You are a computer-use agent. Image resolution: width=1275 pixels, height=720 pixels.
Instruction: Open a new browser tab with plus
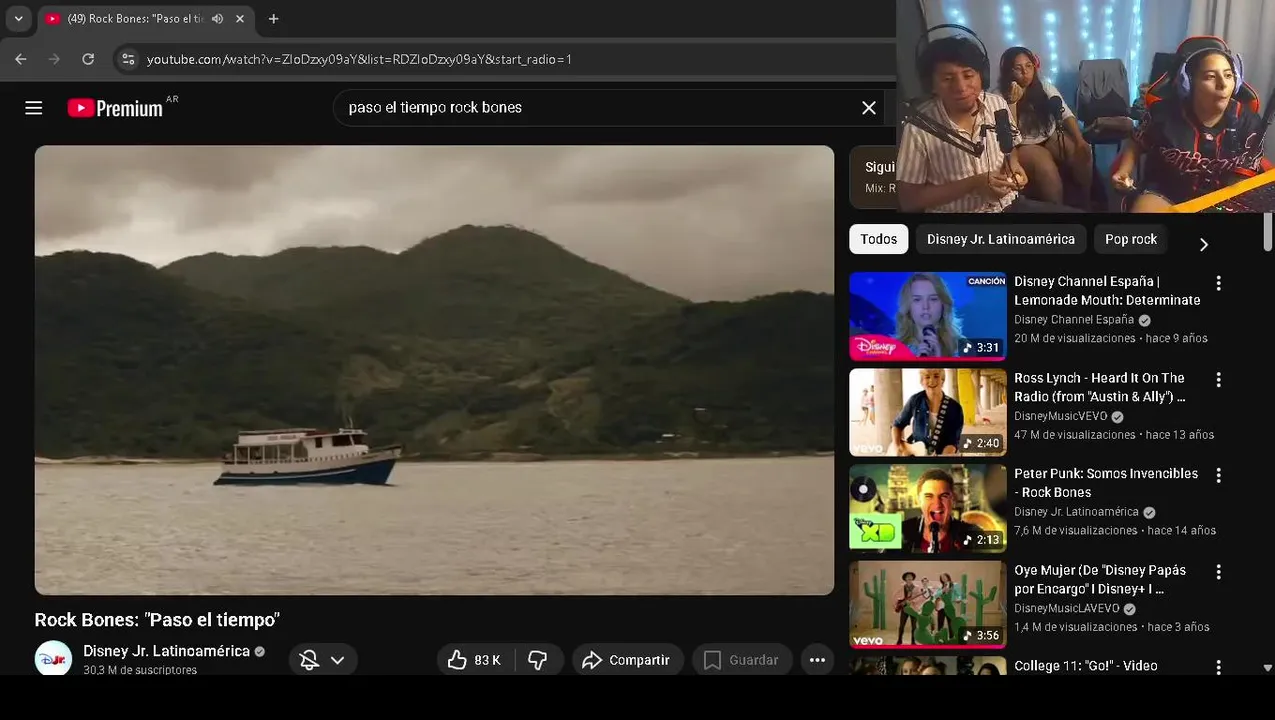tap(273, 18)
